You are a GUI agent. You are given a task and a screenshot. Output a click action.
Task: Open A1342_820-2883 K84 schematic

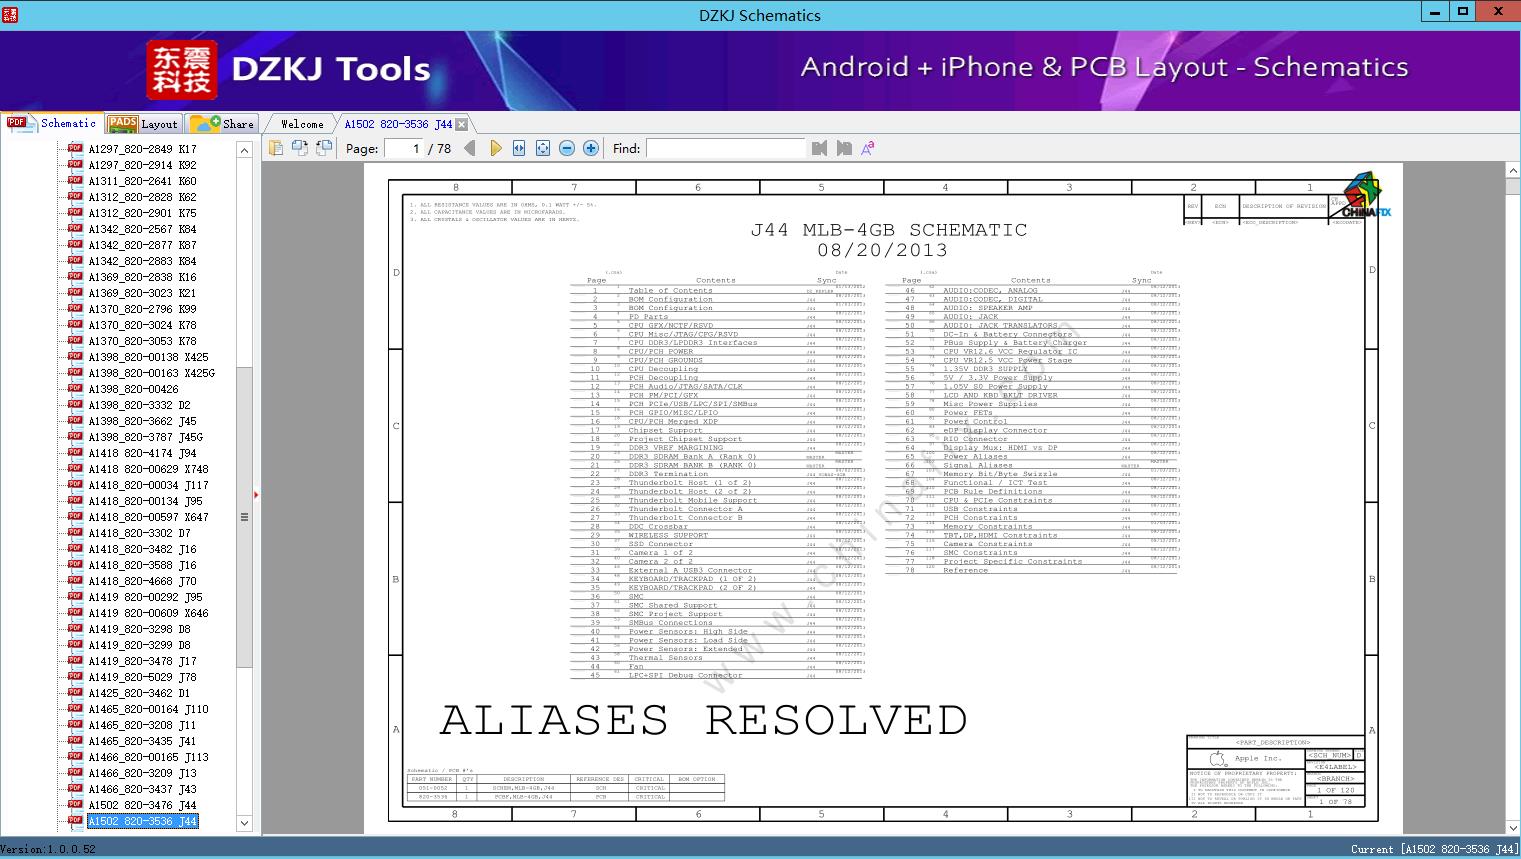click(x=142, y=261)
